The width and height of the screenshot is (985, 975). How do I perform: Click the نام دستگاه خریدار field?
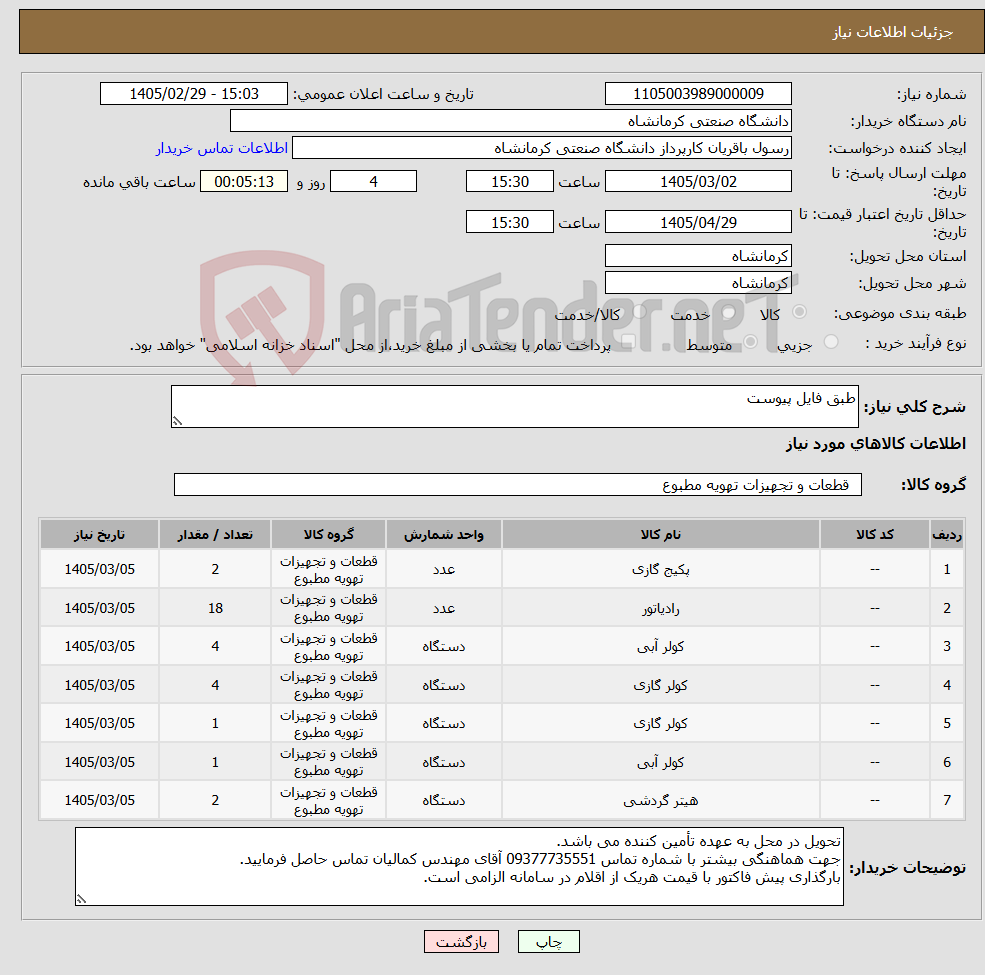coord(511,121)
